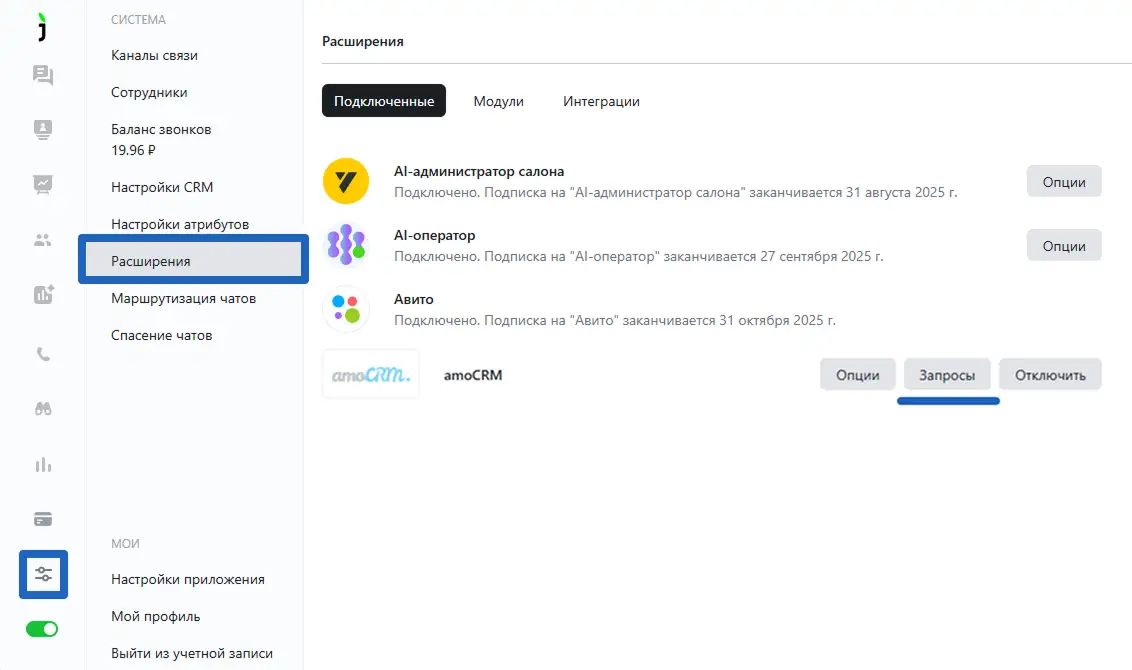Click the amoCRM logo thumbnail
Screen dimensions: 1132x670
[x=371, y=375]
